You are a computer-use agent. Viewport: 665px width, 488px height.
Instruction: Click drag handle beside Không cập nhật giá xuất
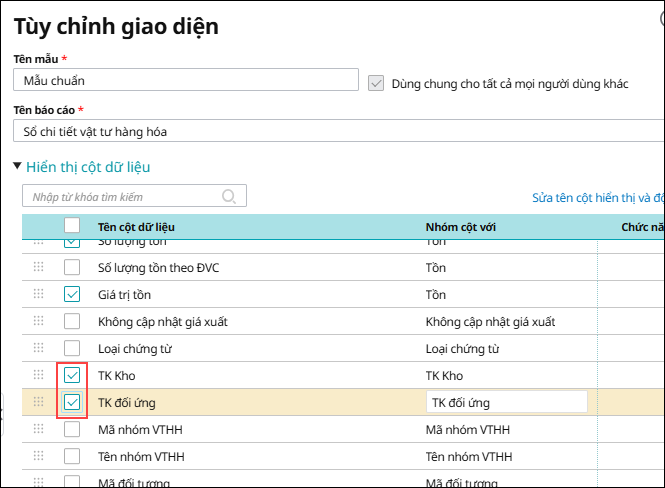click(39, 321)
